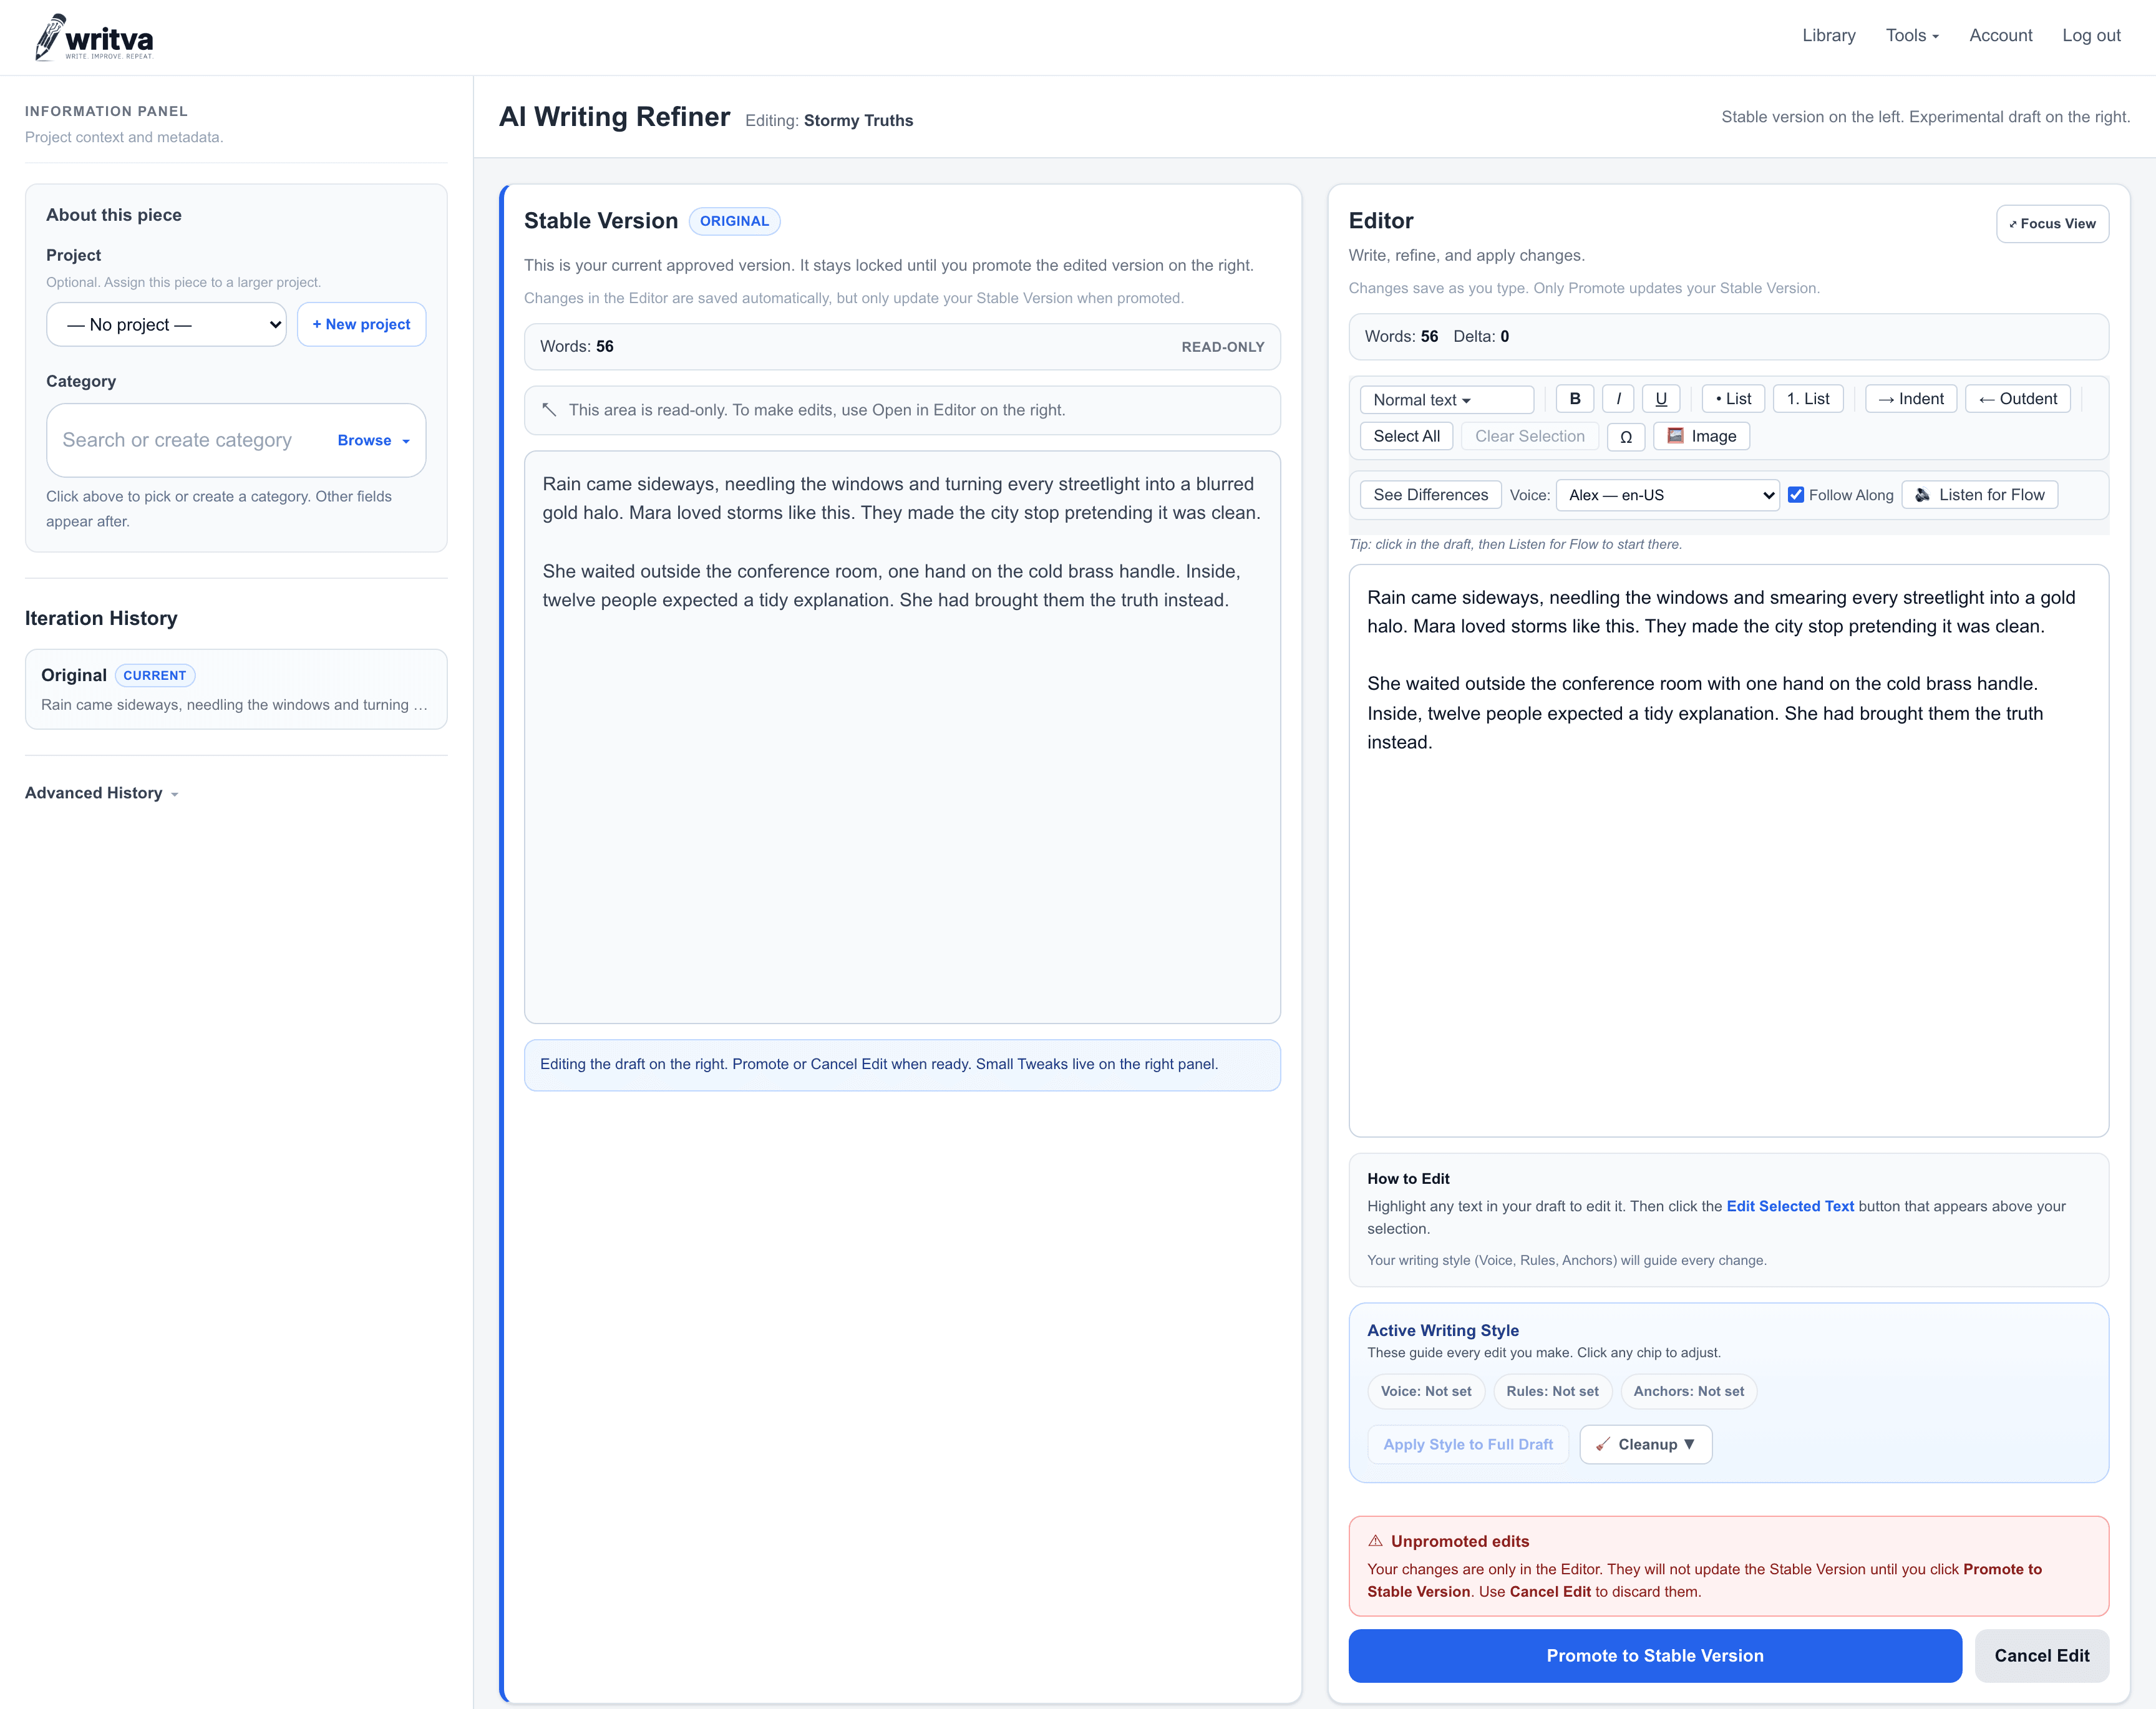This screenshot has height=1709, width=2156.
Task: Apply bullet List formatting
Action: click(x=1733, y=399)
